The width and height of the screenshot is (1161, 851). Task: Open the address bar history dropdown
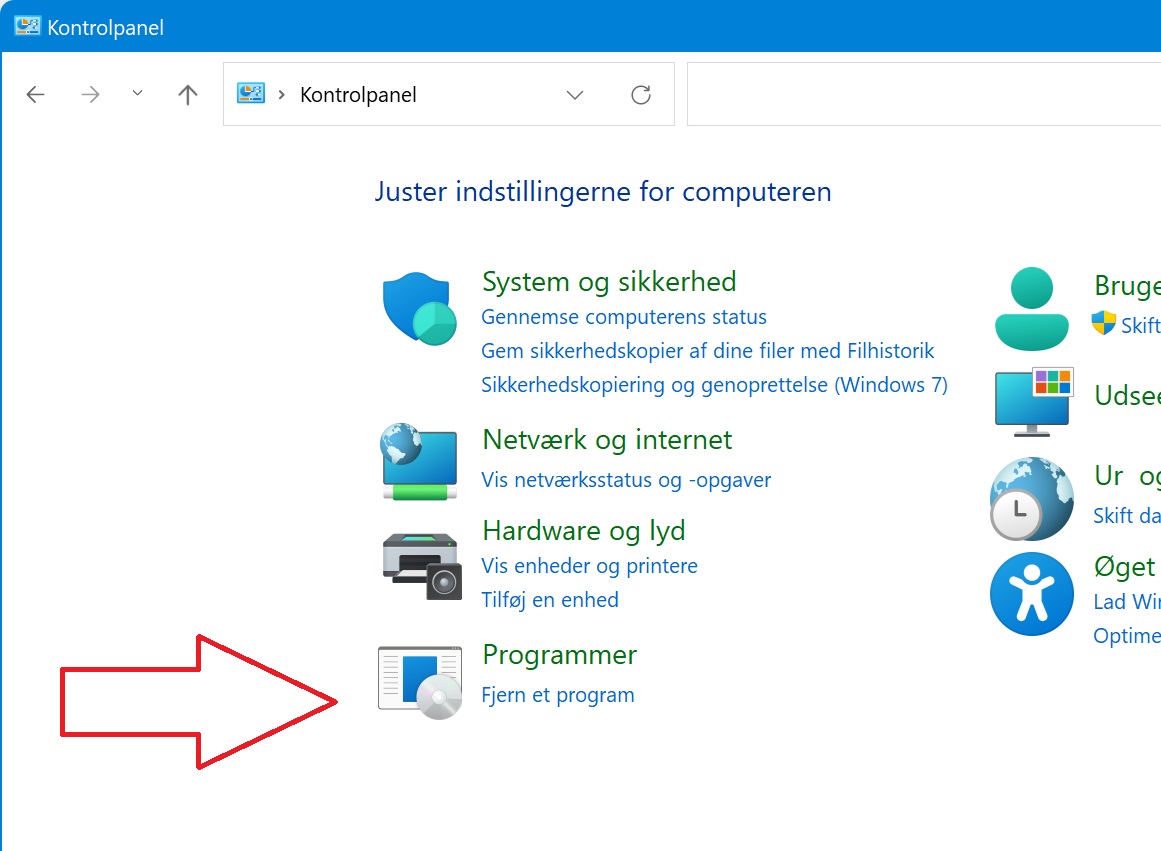(x=575, y=95)
